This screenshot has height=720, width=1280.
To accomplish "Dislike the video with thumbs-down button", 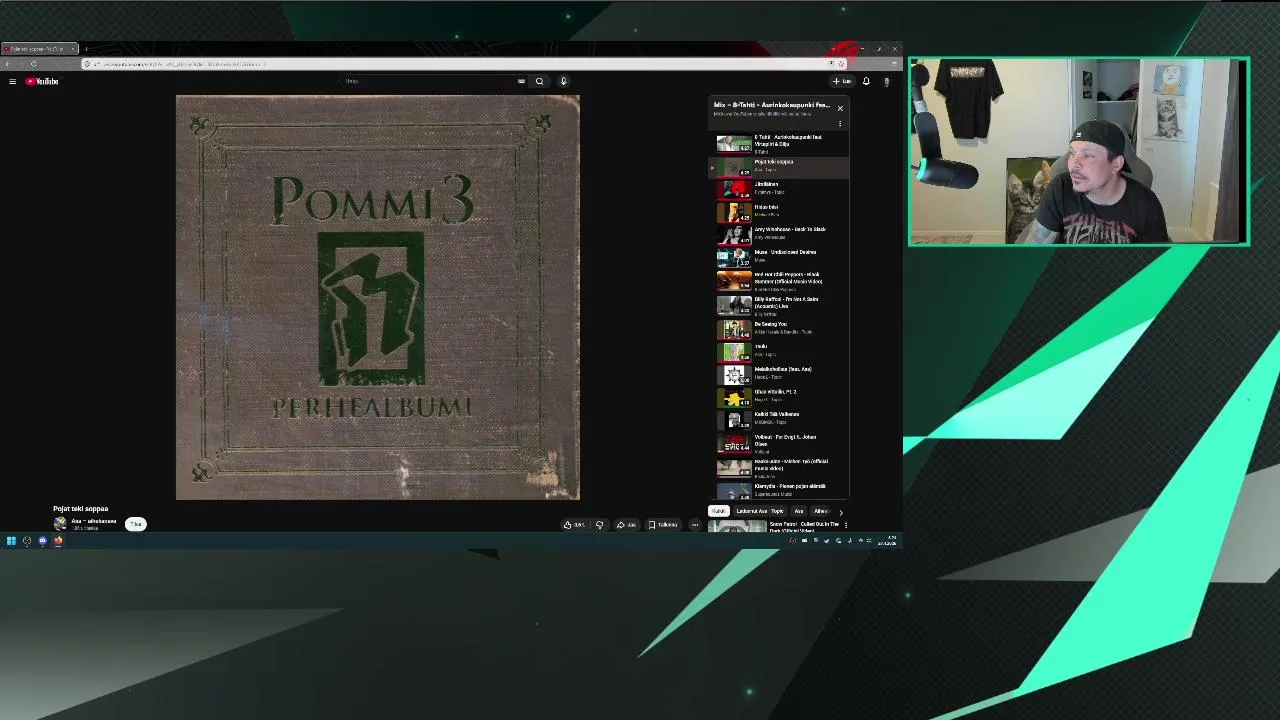I will 600,524.
